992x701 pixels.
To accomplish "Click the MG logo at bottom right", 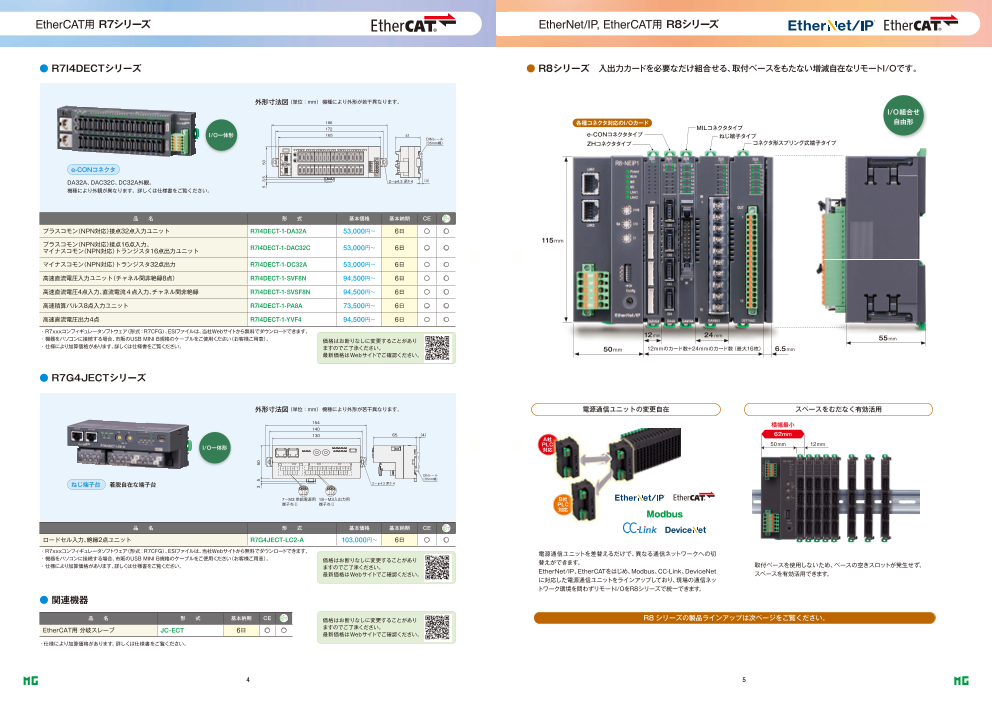I will click(x=961, y=680).
